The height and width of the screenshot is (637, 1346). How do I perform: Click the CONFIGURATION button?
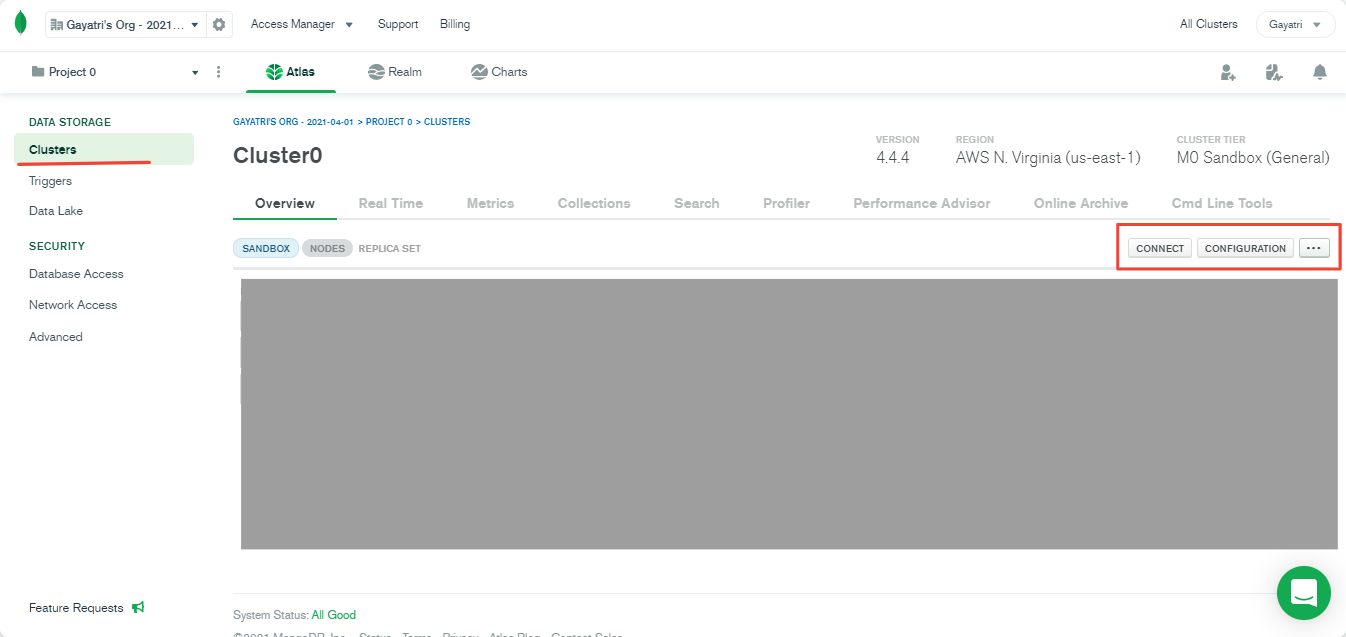click(1245, 247)
